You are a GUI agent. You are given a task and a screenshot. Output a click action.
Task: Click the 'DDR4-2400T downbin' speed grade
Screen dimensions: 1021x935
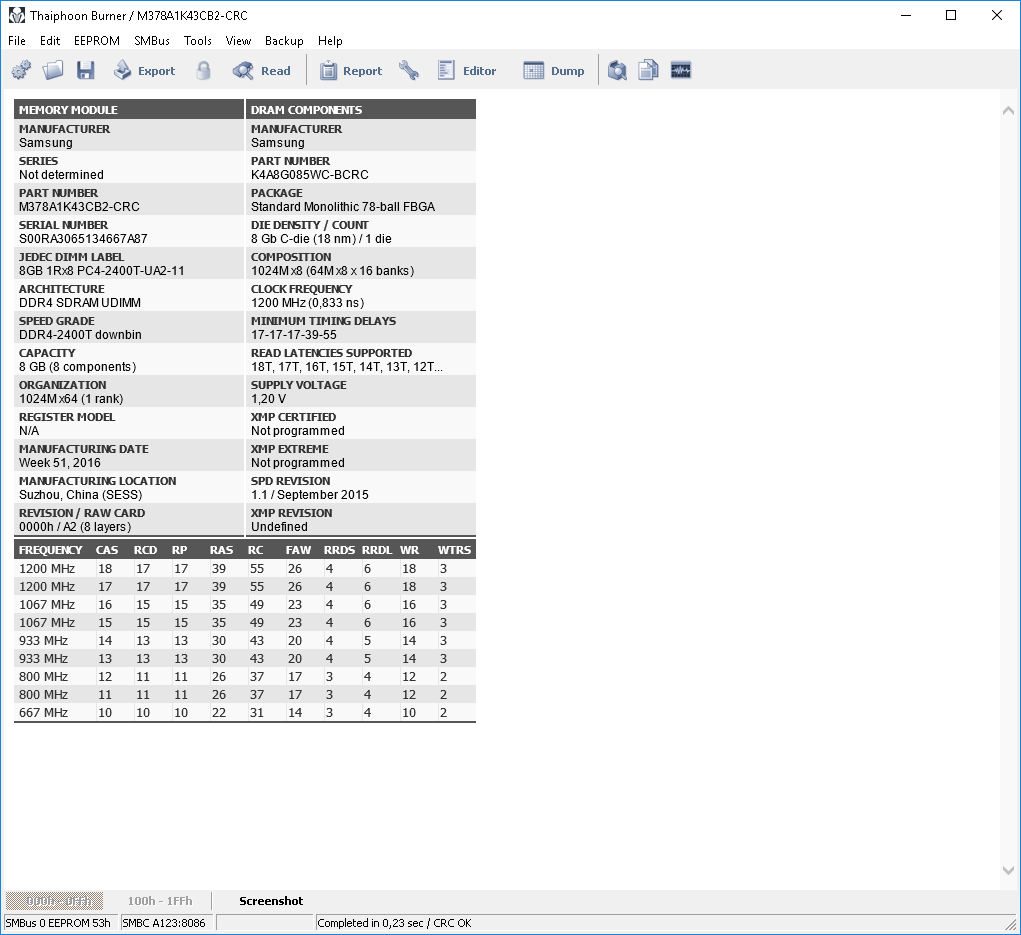80,334
